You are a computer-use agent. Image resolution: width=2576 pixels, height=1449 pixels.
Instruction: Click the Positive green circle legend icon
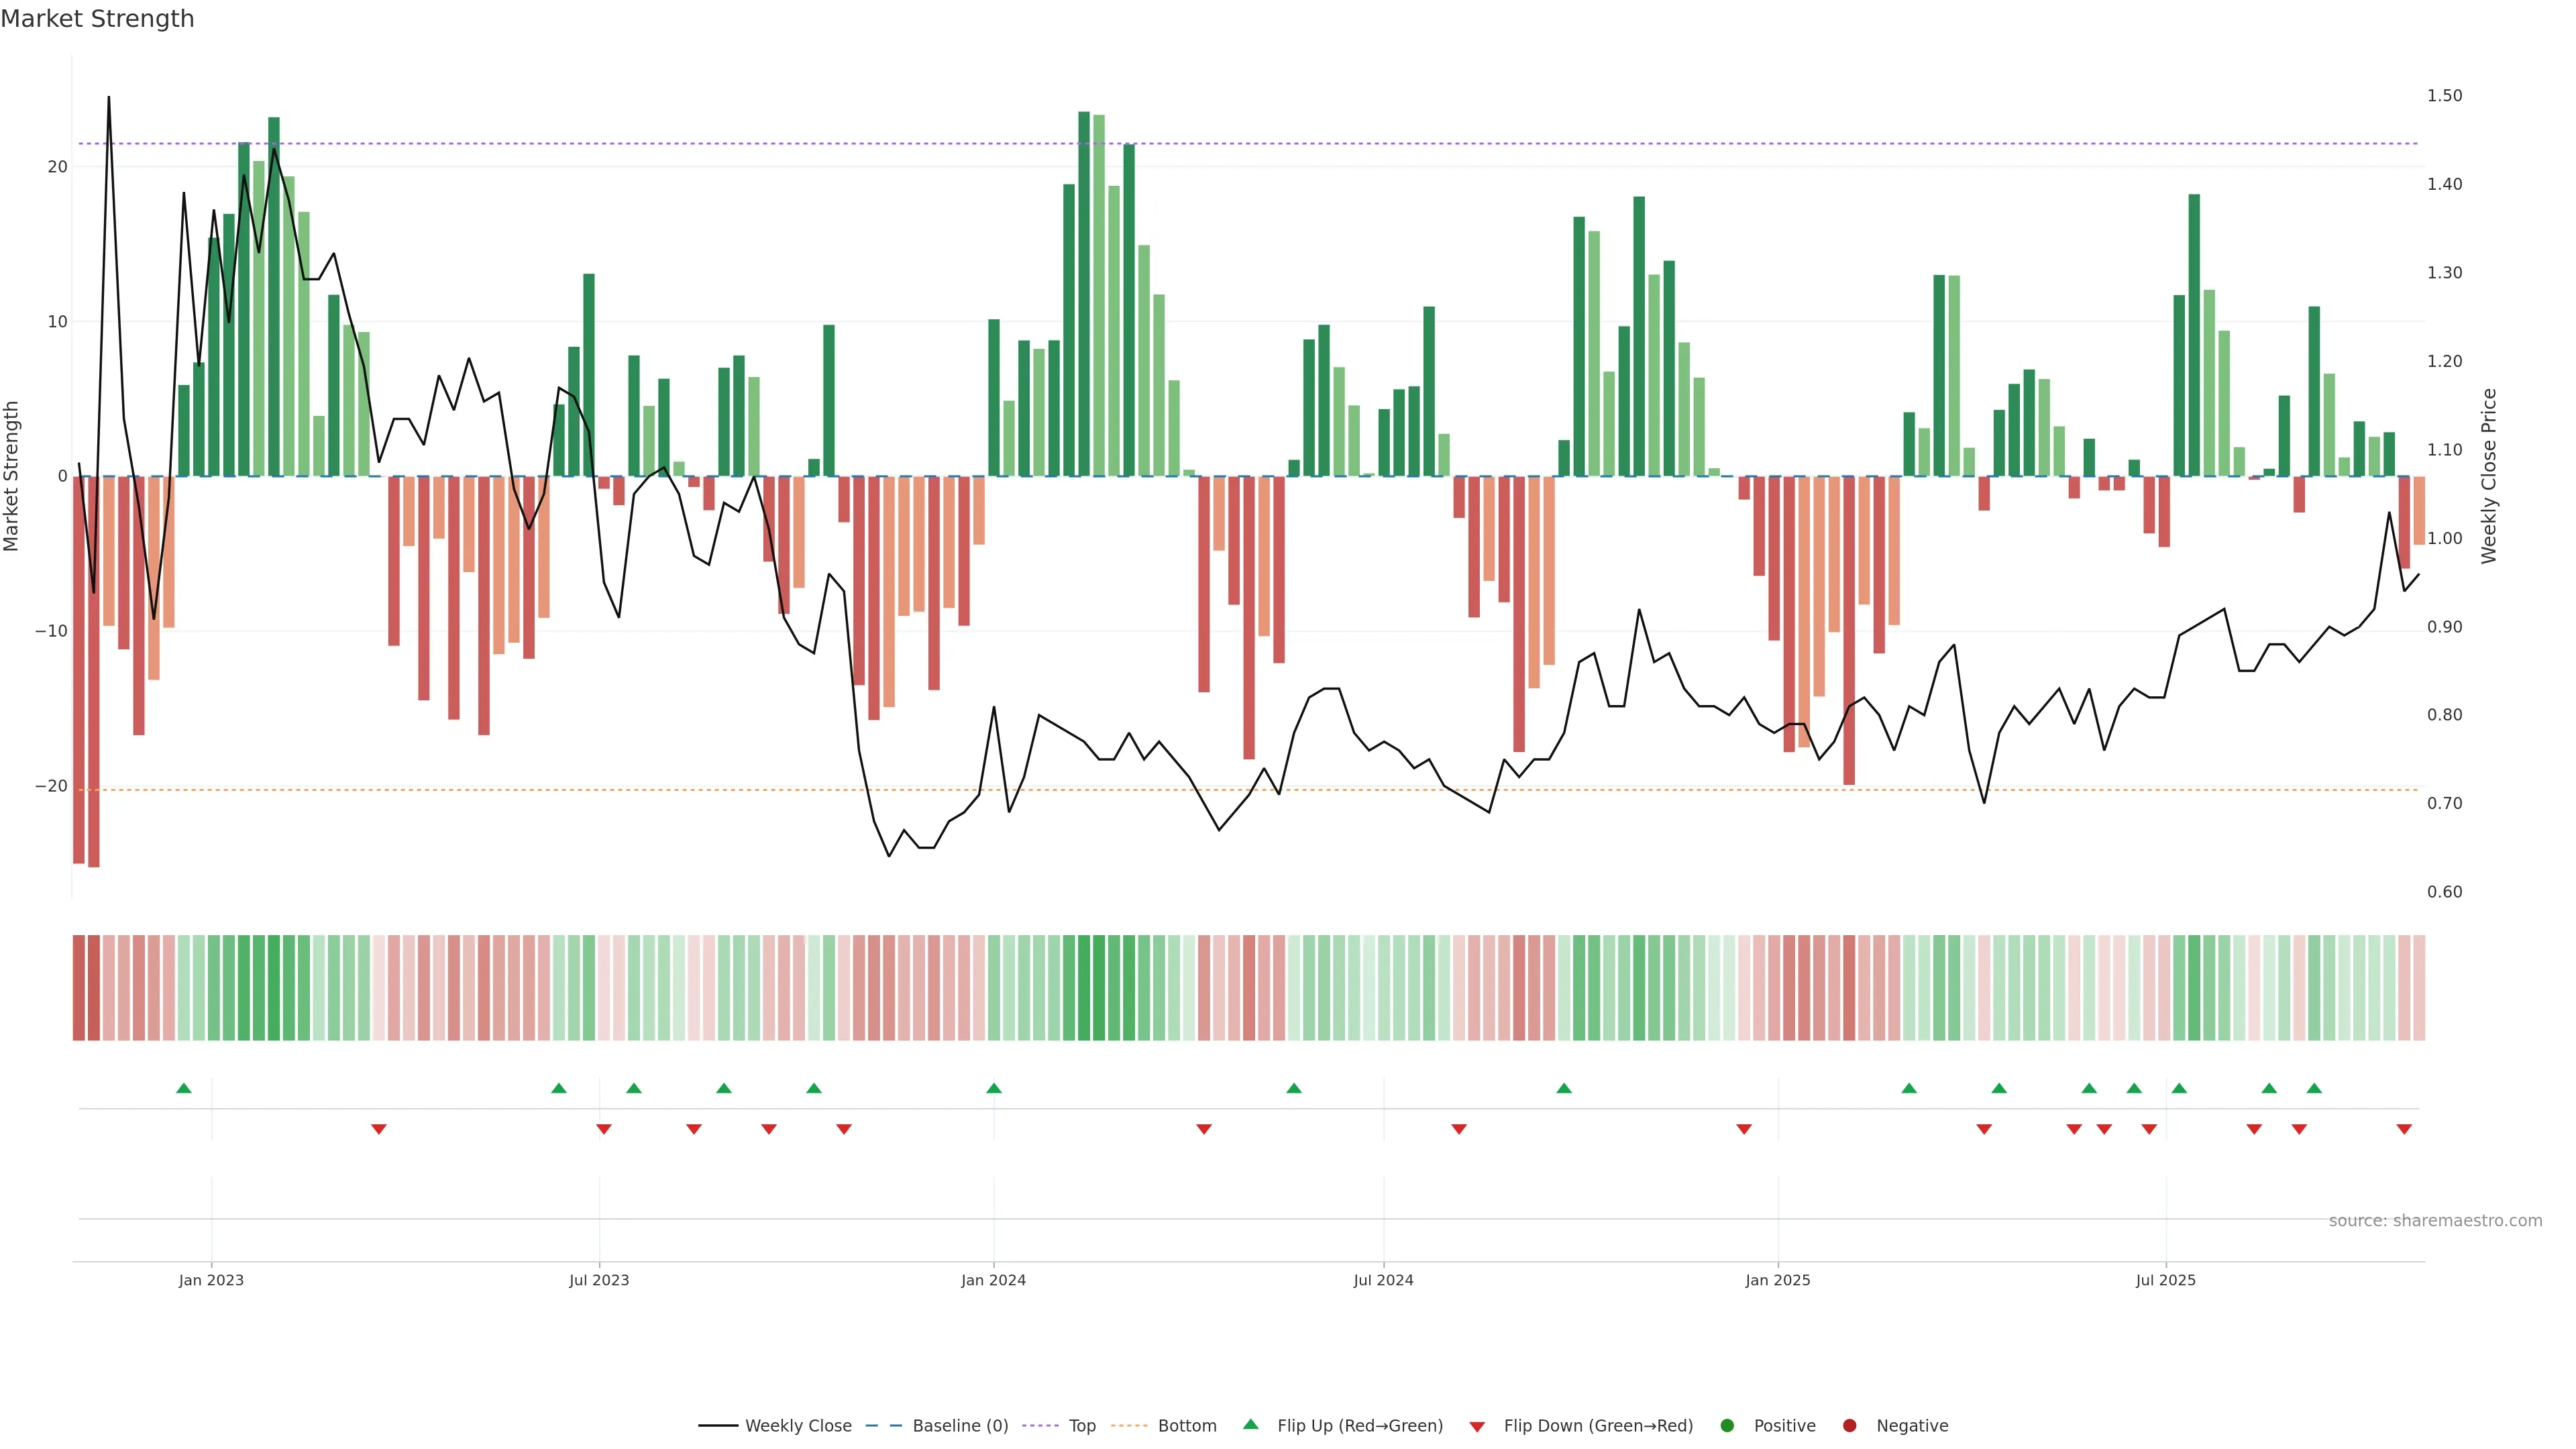tap(1727, 1426)
